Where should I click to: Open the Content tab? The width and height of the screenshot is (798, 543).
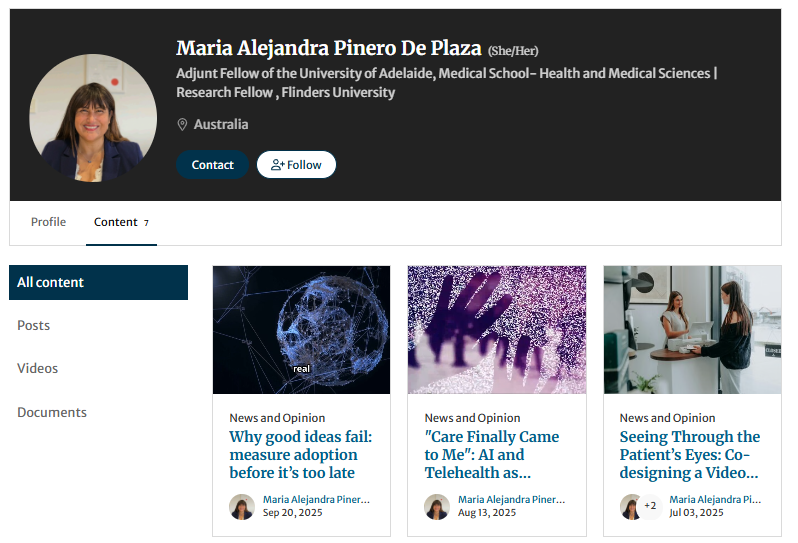pos(116,222)
